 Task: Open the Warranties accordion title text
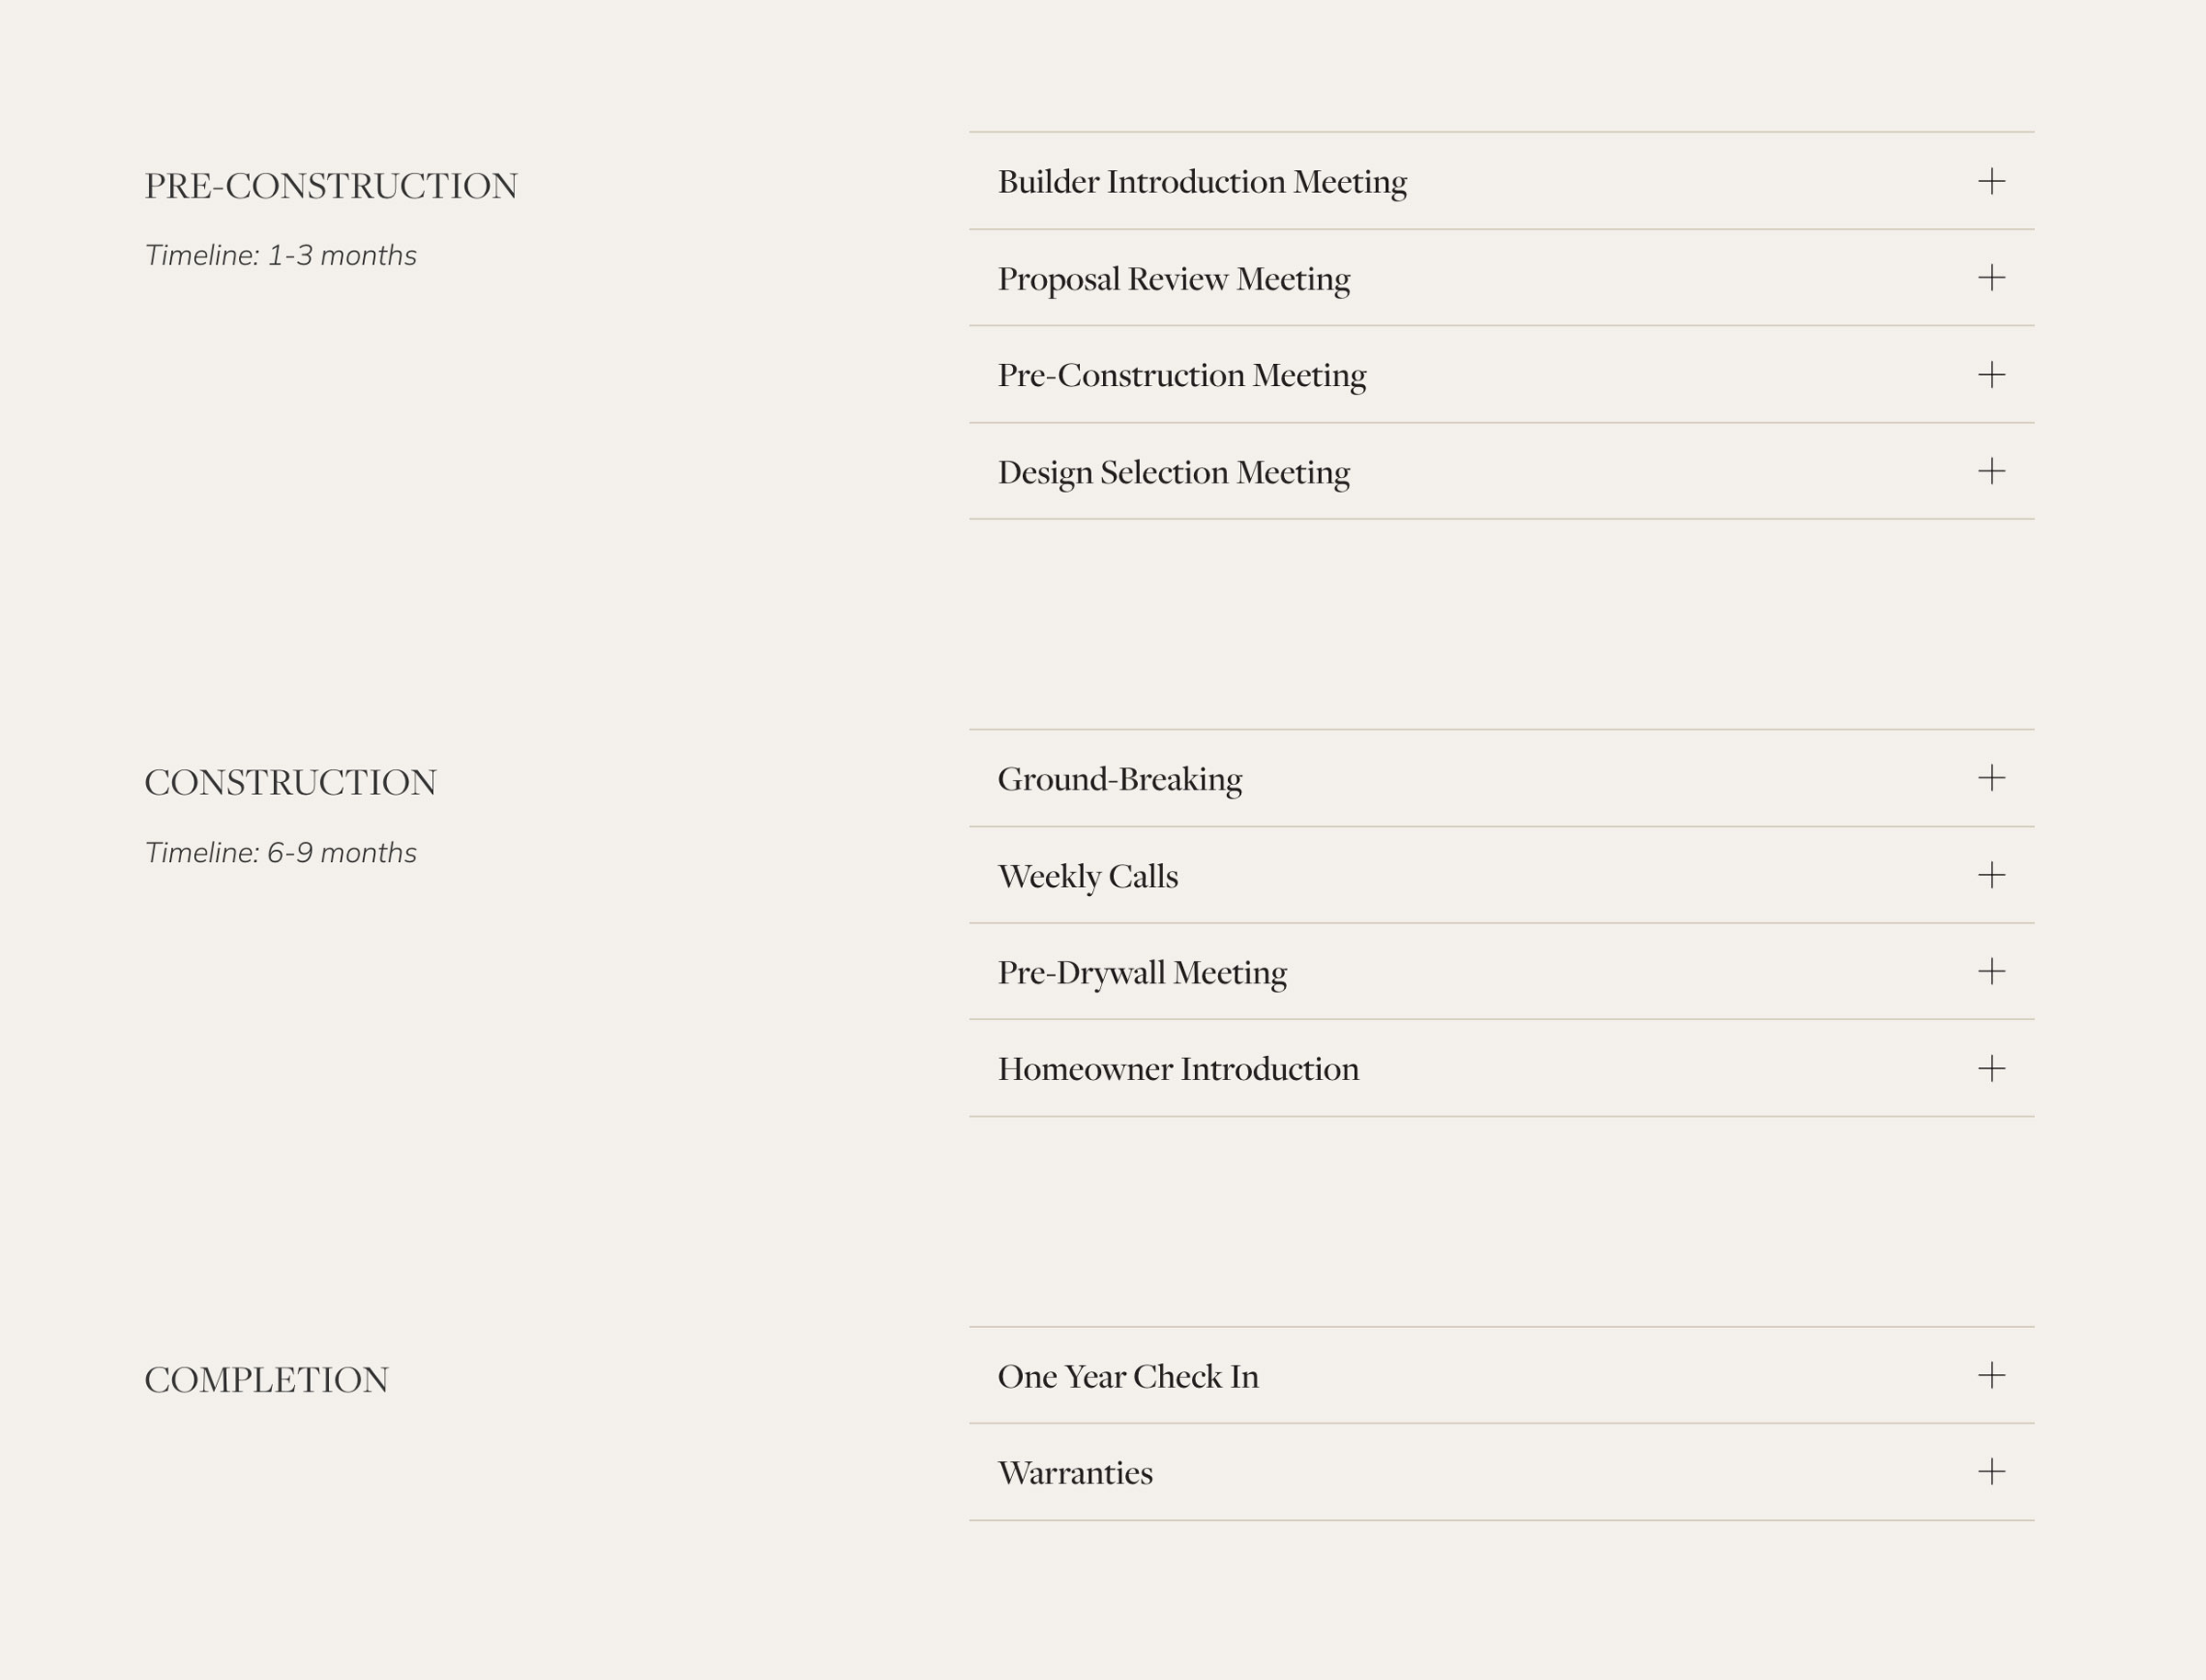point(1075,1473)
